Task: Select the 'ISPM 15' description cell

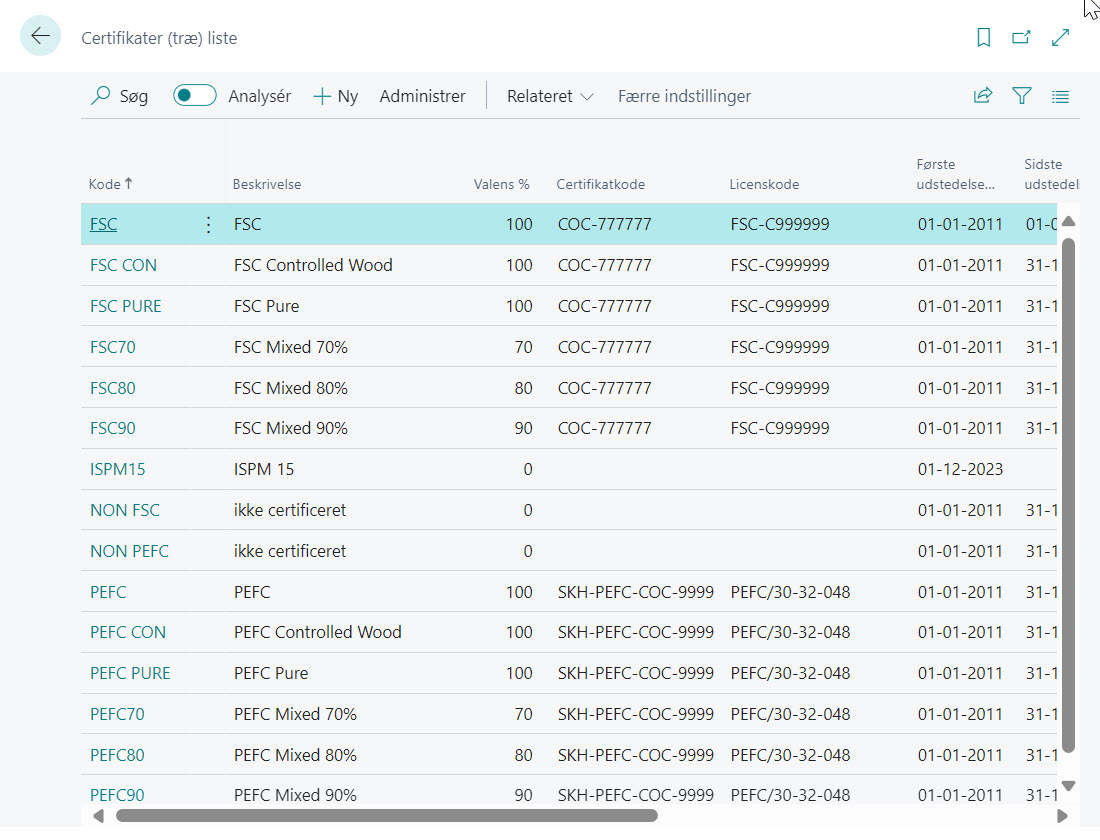Action: pos(264,469)
